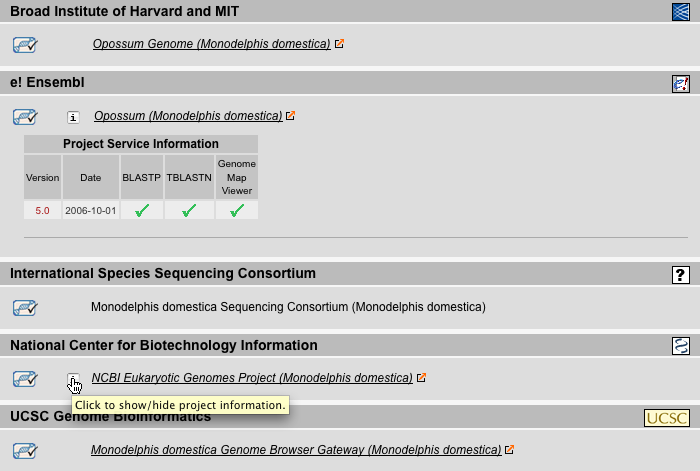
Task: Click the UCSC logo icon
Action: (x=667, y=418)
